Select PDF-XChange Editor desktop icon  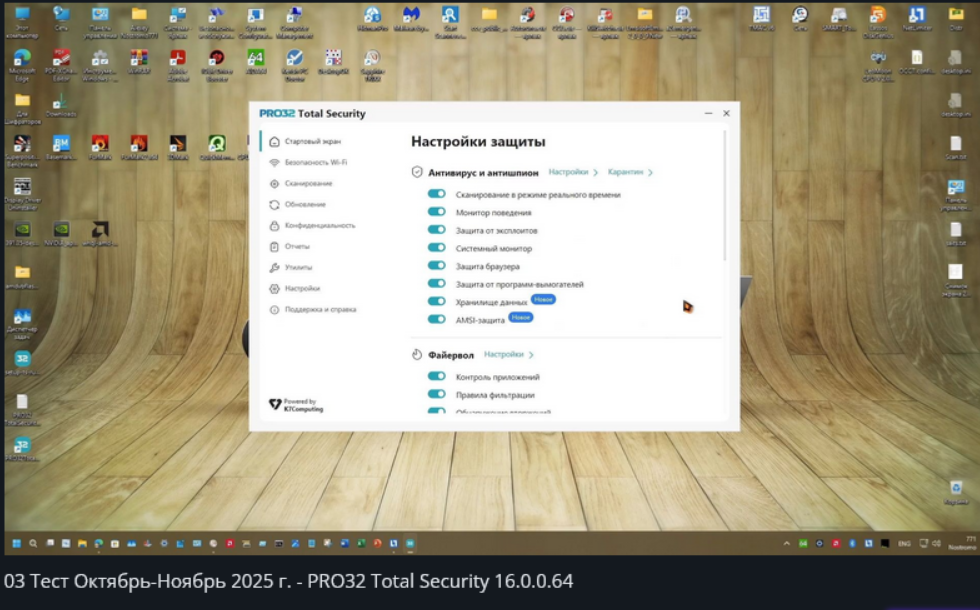(x=61, y=65)
